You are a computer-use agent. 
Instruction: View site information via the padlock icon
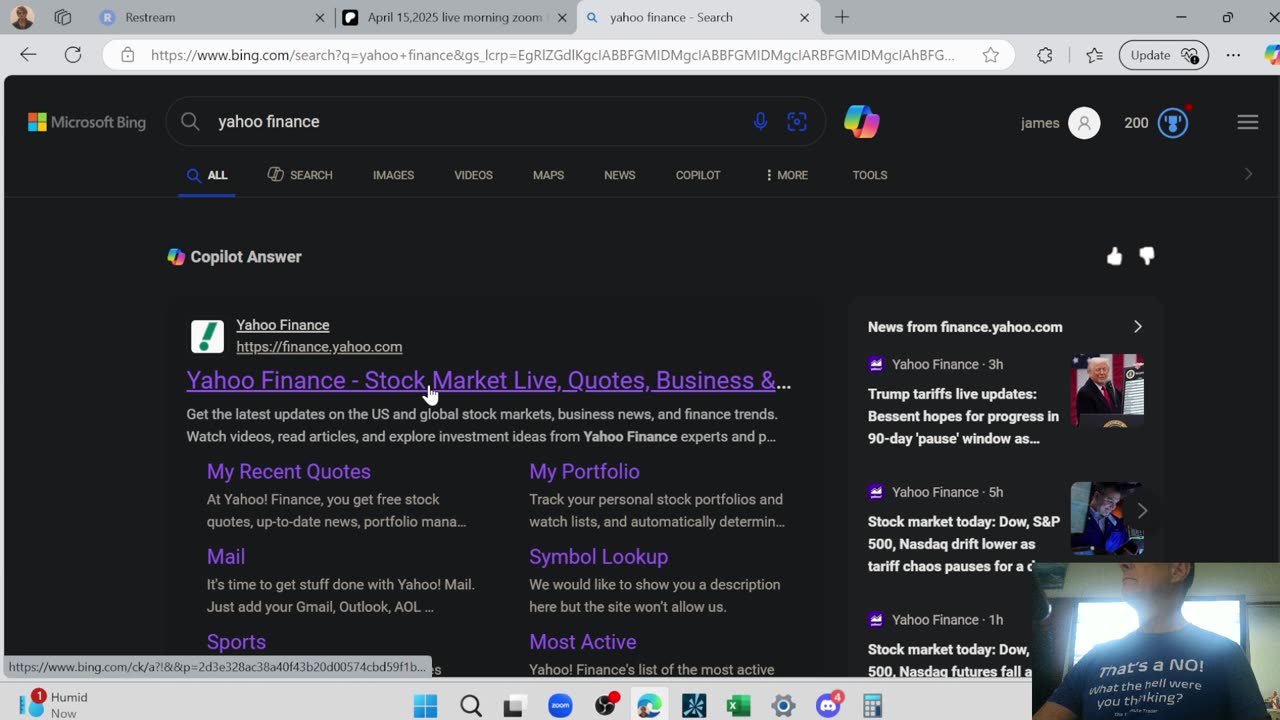pos(127,55)
